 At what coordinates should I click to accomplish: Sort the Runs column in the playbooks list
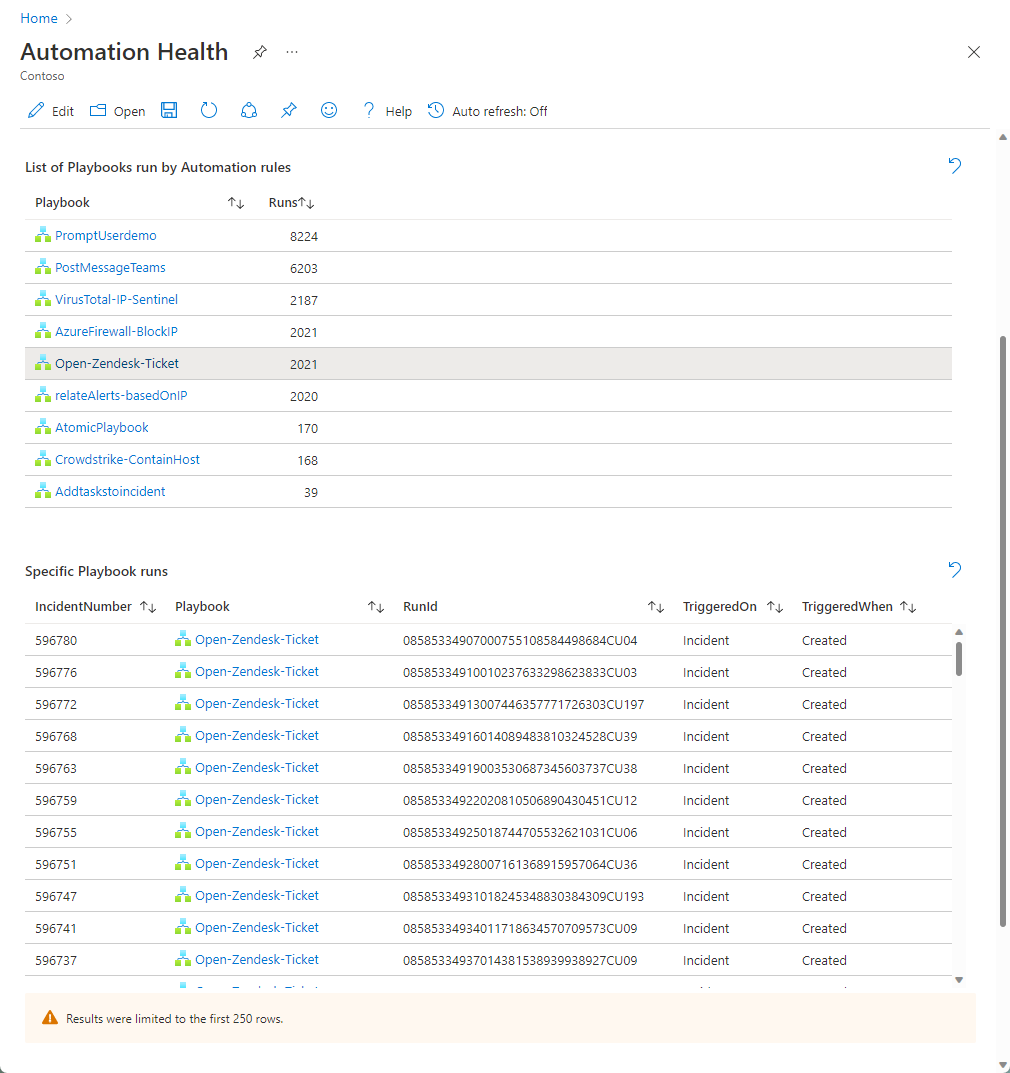coord(307,203)
